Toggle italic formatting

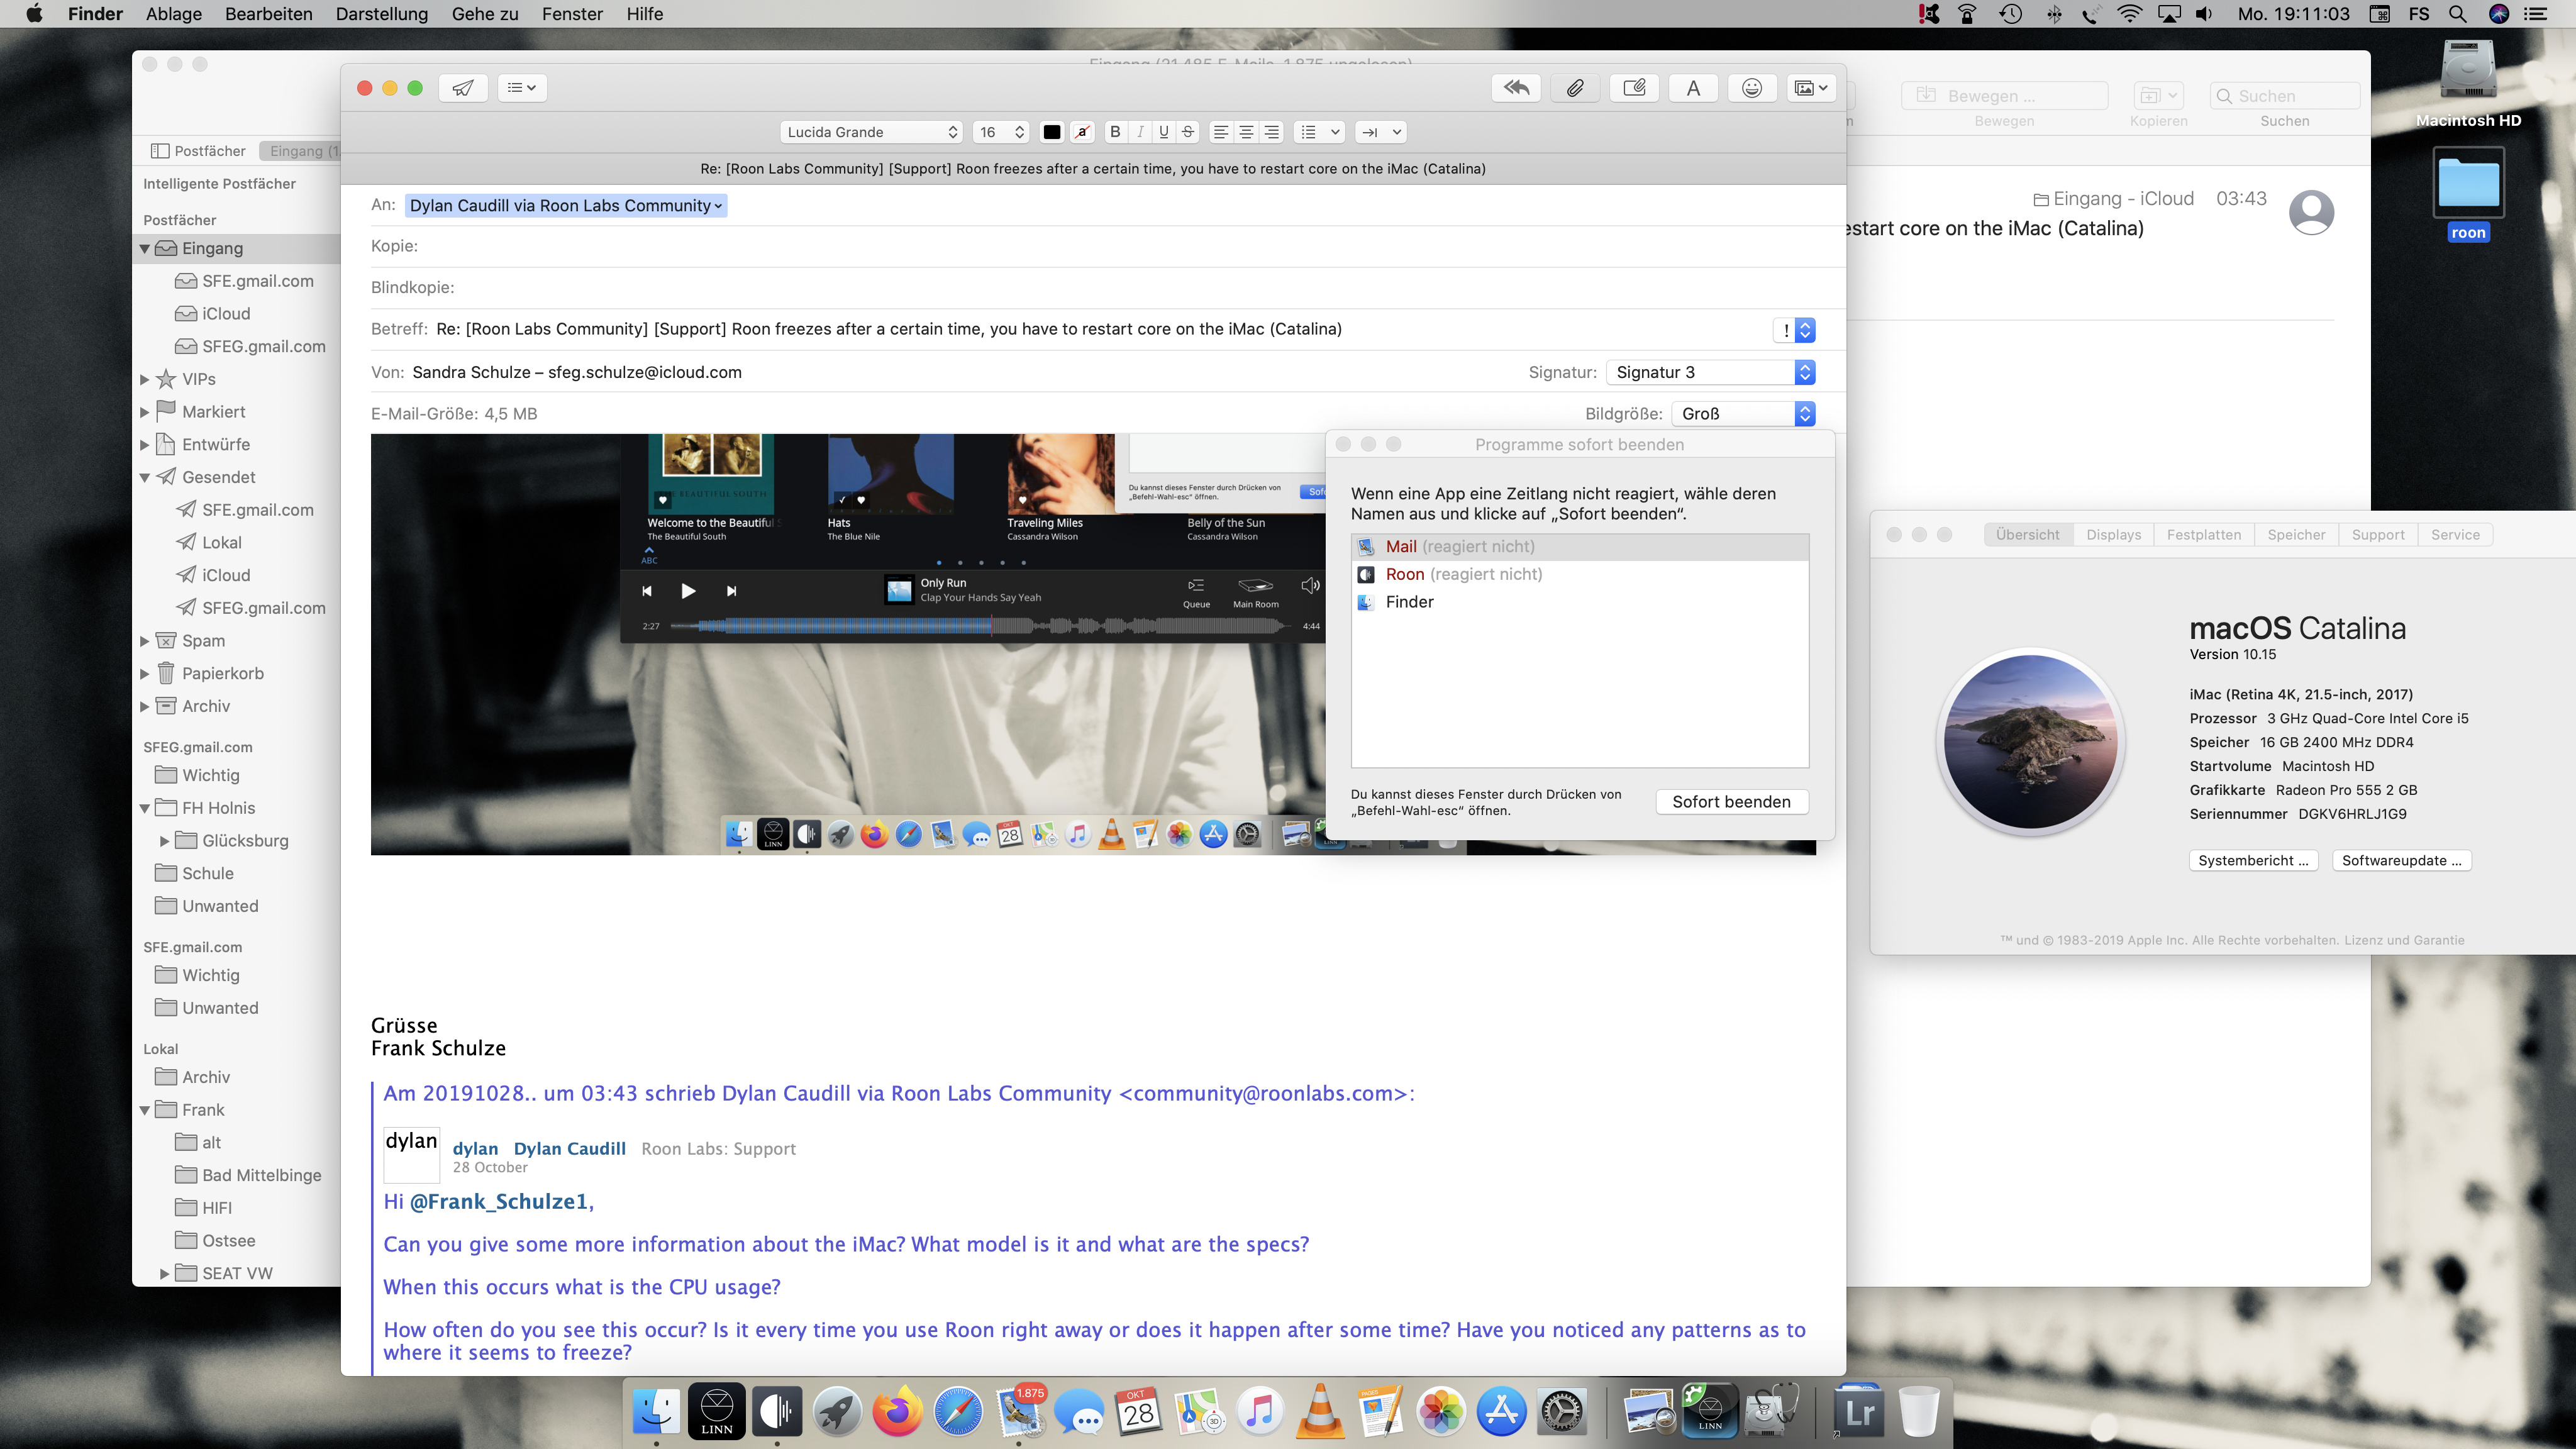1140,132
